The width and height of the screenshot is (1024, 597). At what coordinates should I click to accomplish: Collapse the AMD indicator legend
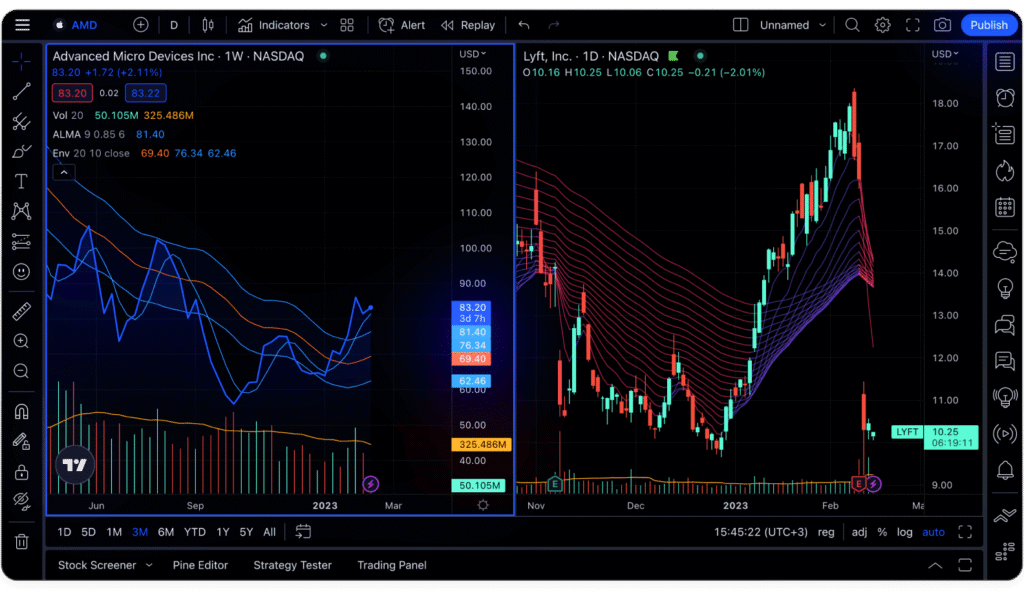click(64, 172)
